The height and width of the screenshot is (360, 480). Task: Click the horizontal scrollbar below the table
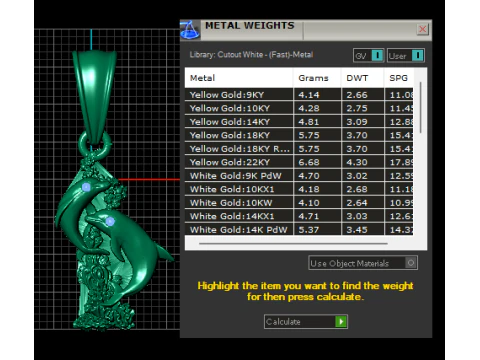pos(293,244)
